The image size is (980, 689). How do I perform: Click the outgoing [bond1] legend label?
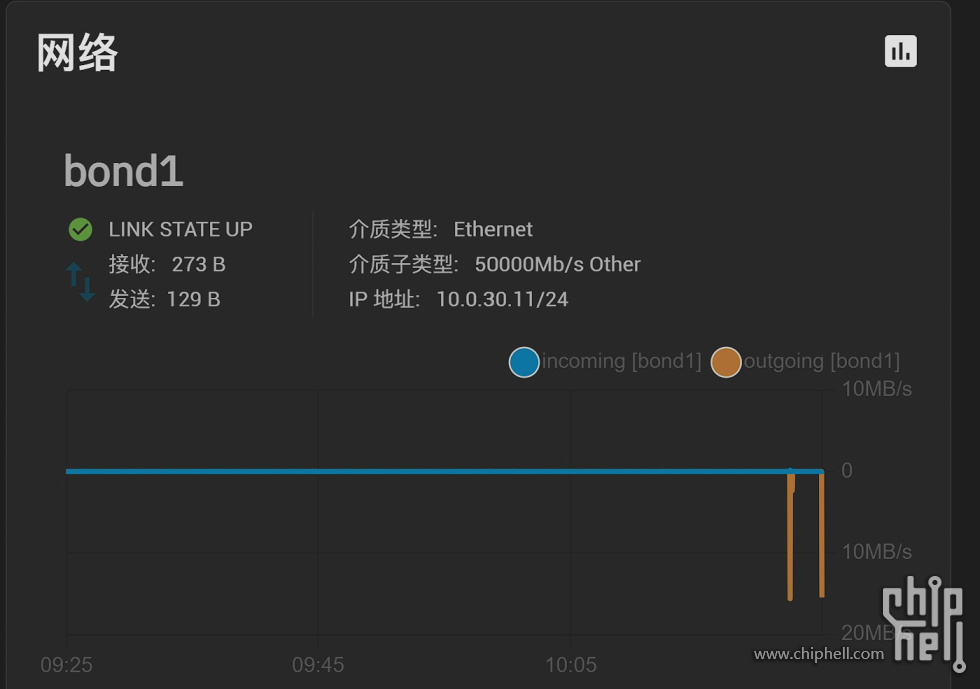[821, 361]
